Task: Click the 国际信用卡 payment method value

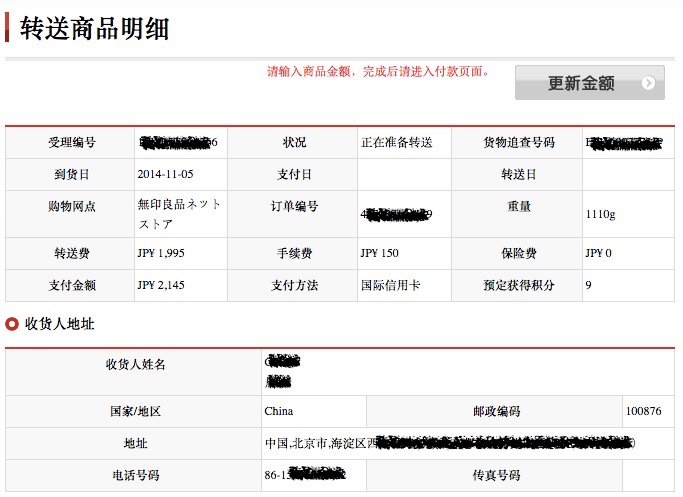Action: [390, 285]
